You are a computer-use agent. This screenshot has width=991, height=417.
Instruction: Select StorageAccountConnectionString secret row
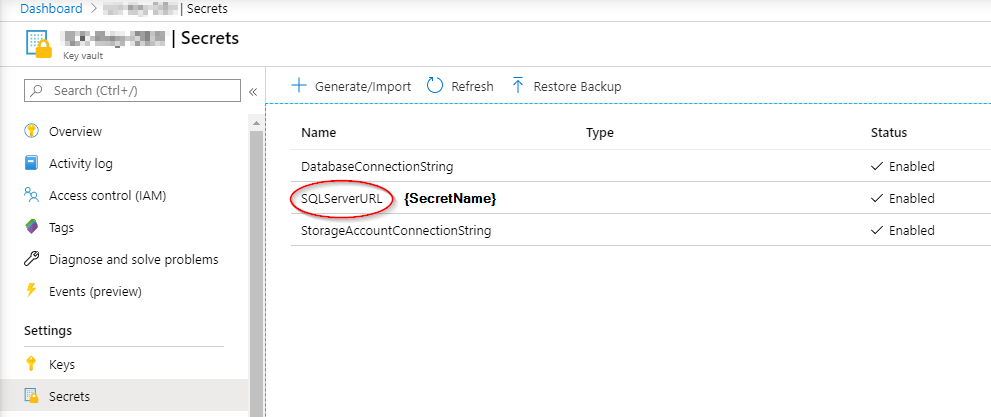[396, 230]
